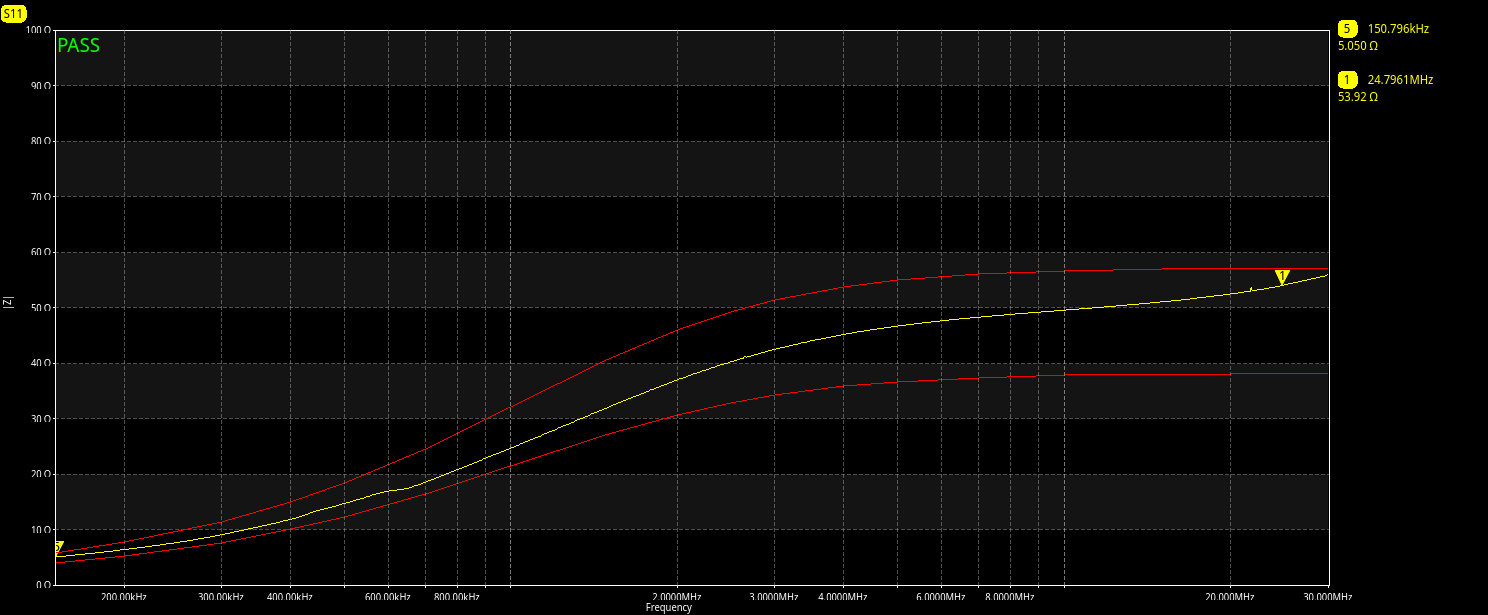Screen dimensions: 1488x615
Task: Click the 600.00kHz frequency axis label
Action: click(387, 597)
